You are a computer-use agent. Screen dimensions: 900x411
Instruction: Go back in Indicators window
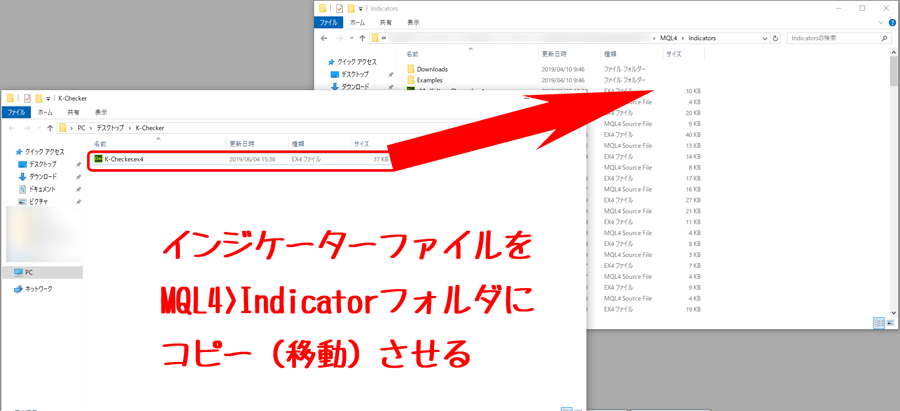(324, 38)
